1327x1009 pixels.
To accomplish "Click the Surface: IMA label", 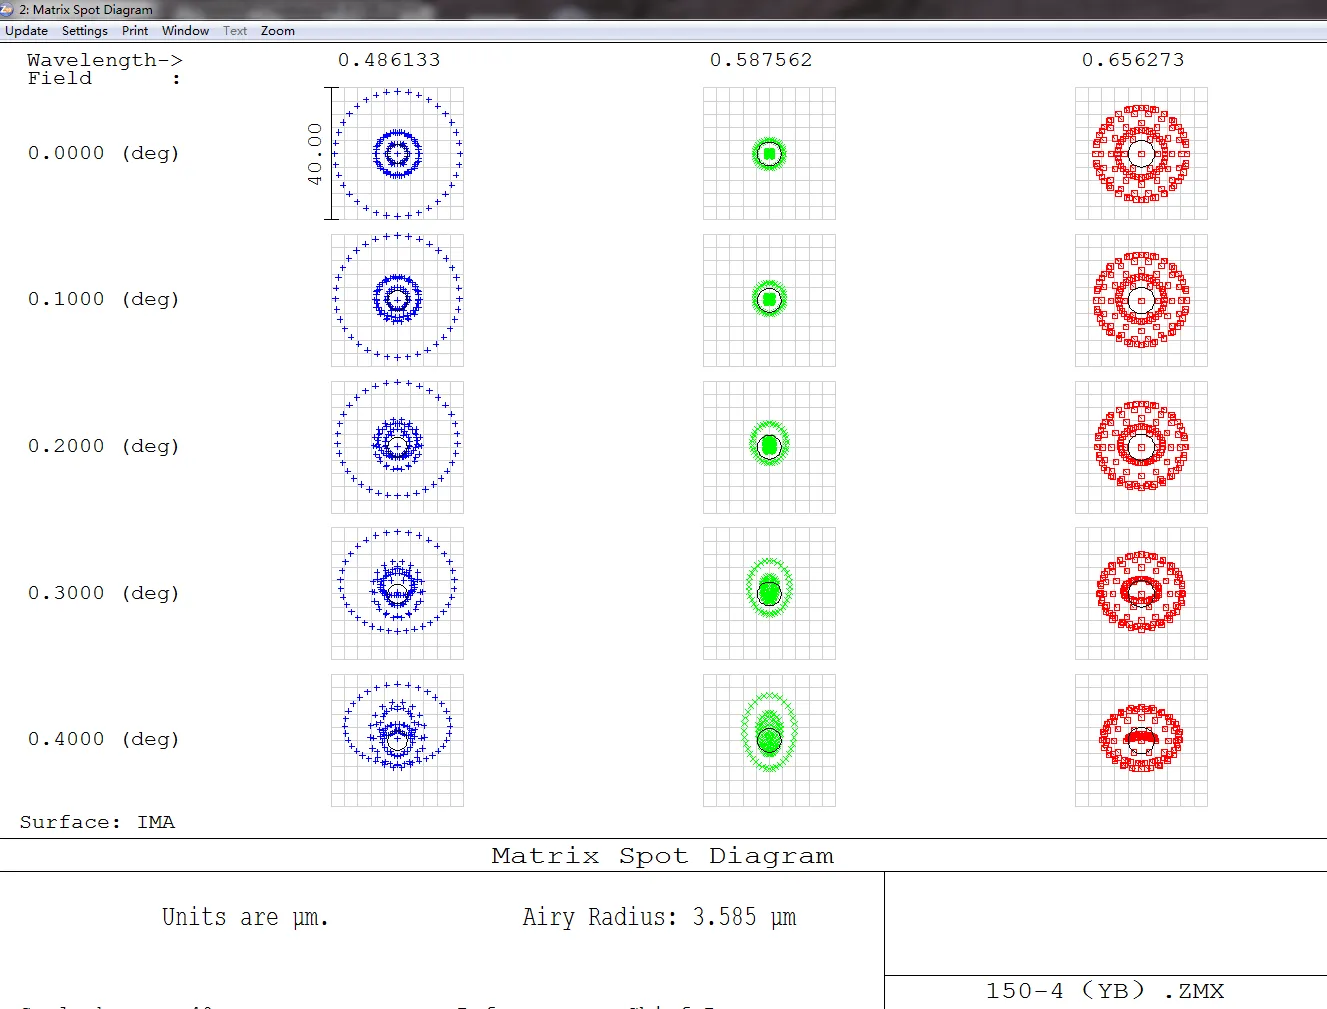I will click(x=97, y=822).
